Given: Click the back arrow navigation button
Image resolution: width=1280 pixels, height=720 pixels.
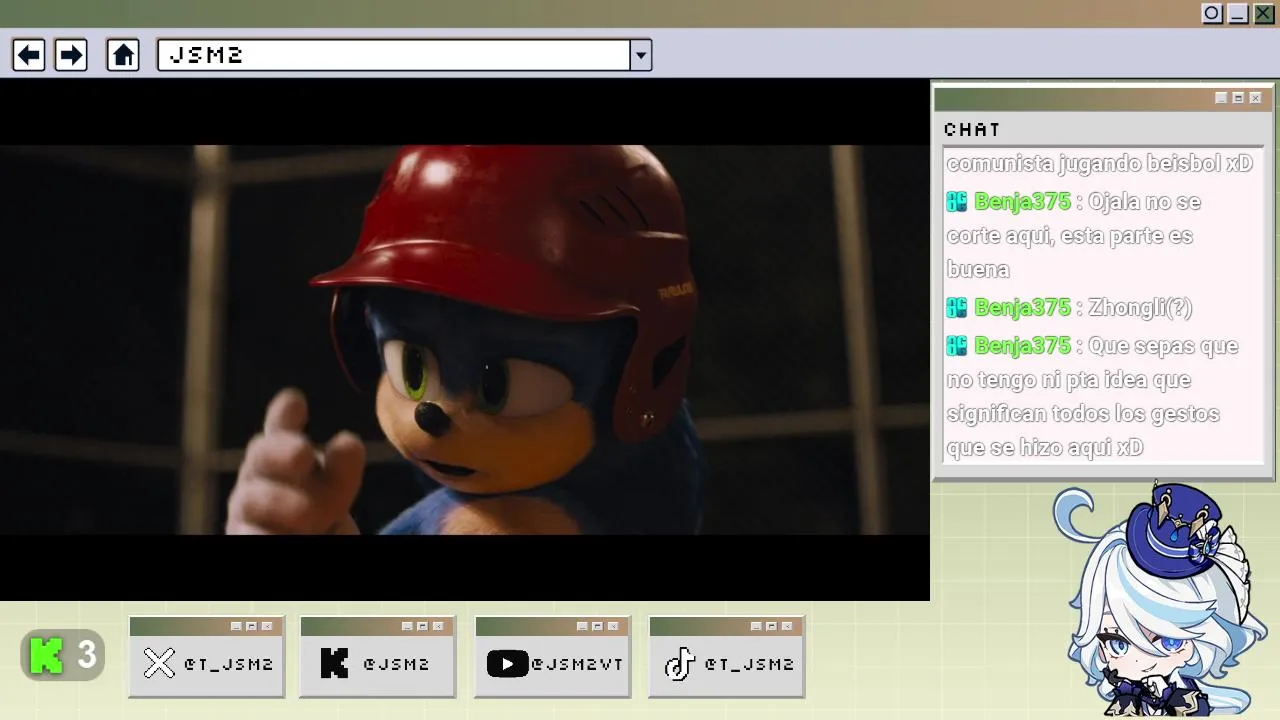Looking at the screenshot, I should pyautogui.click(x=29, y=55).
